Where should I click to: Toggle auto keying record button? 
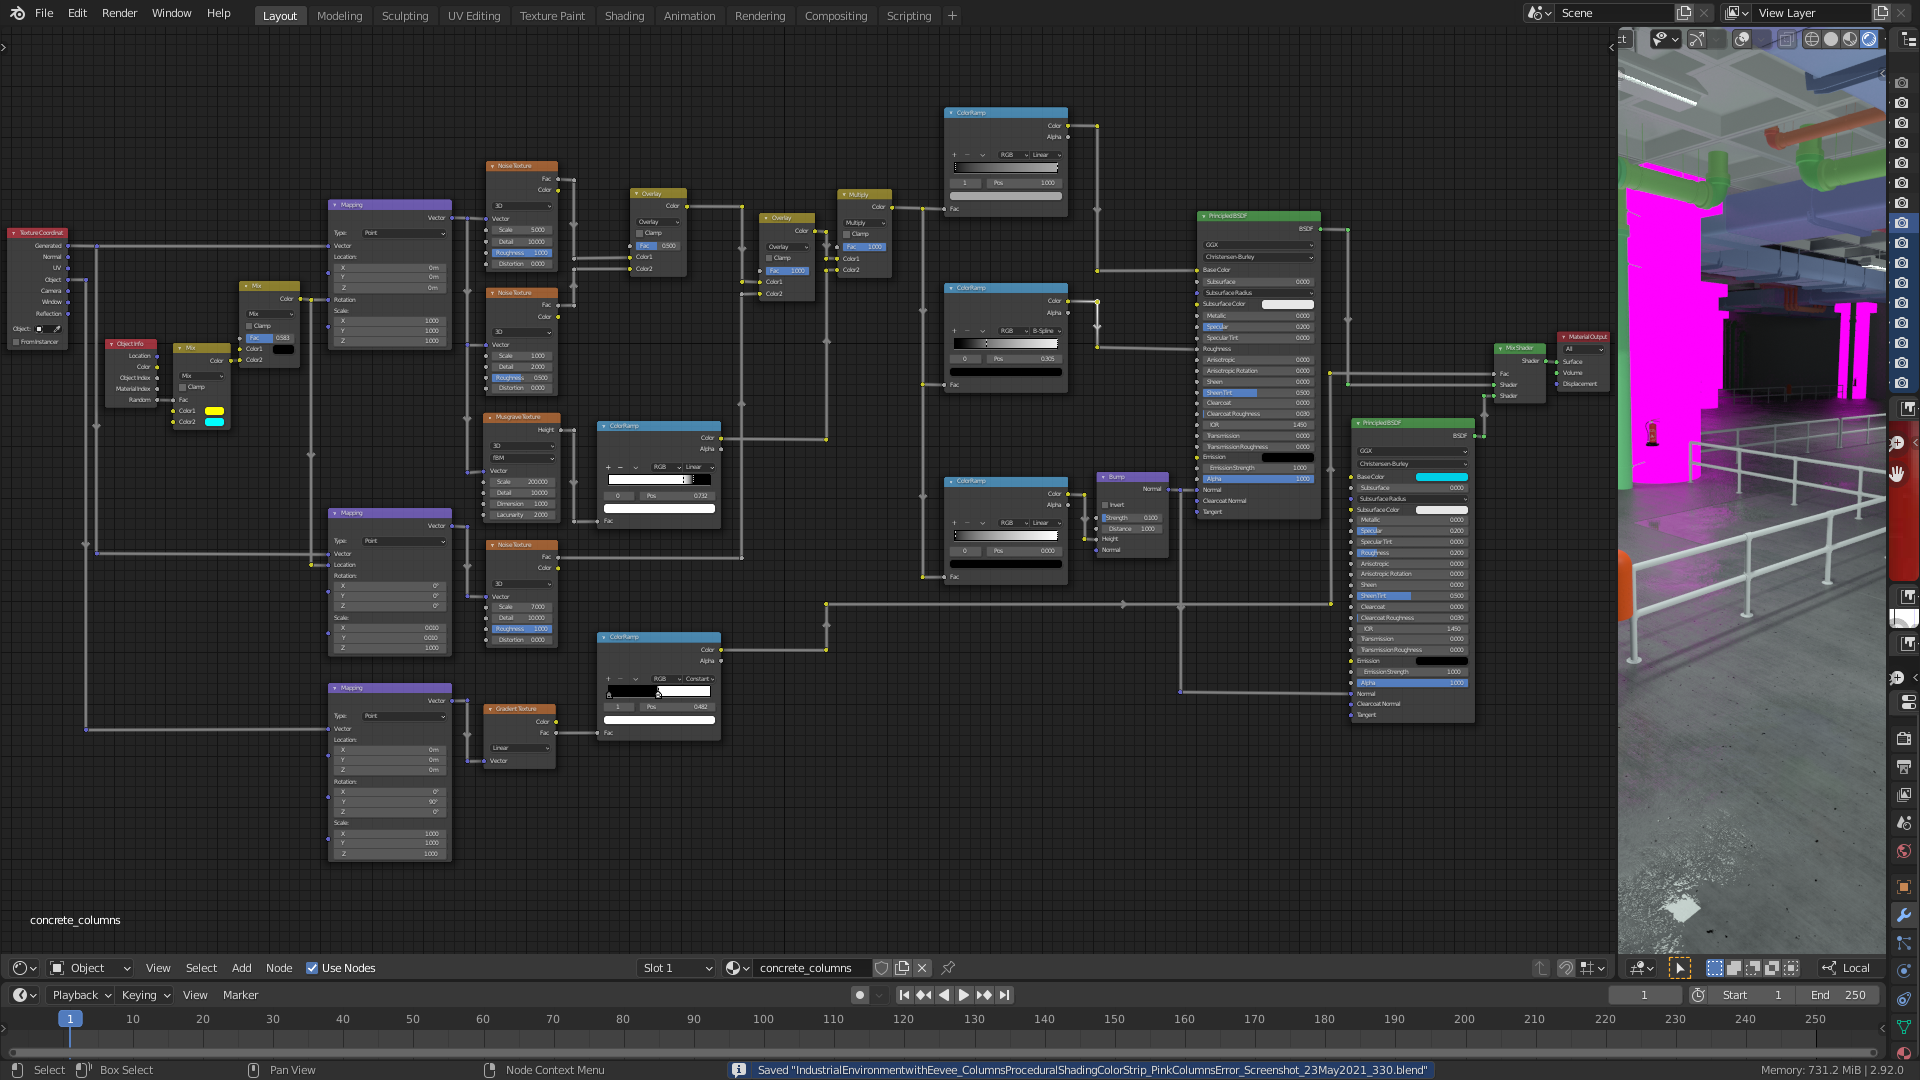click(x=859, y=995)
